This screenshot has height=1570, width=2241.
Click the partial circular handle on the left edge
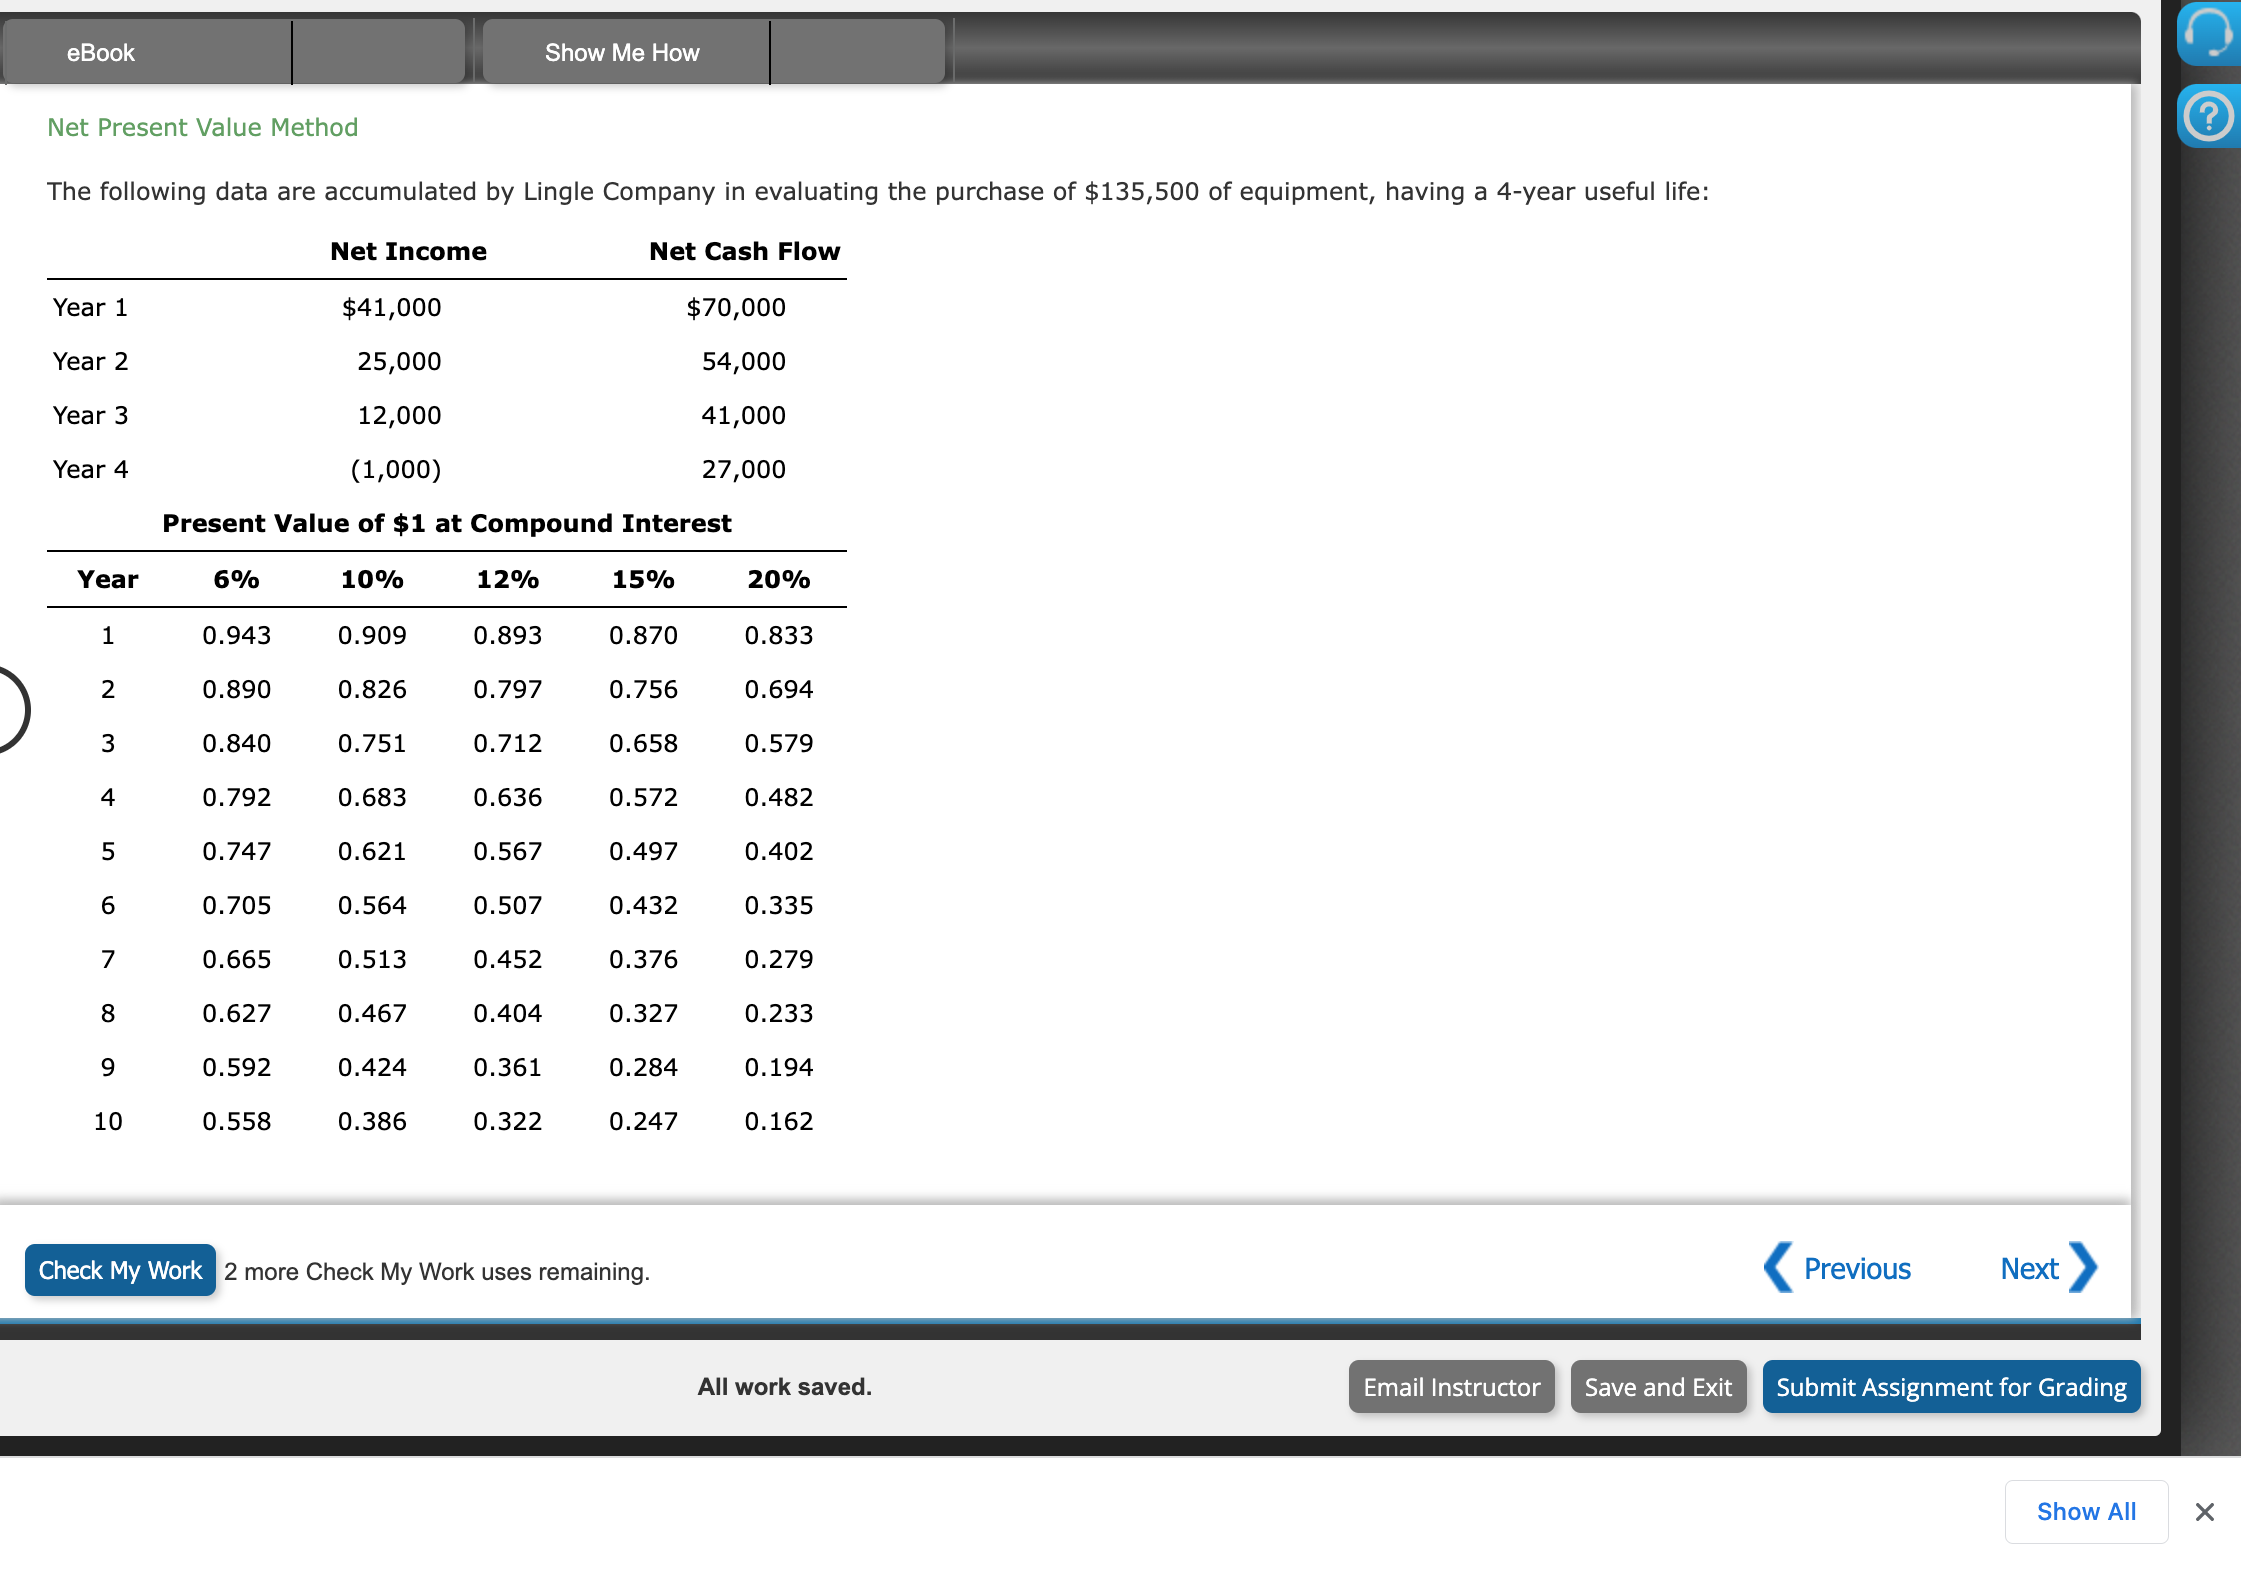(x=8, y=710)
